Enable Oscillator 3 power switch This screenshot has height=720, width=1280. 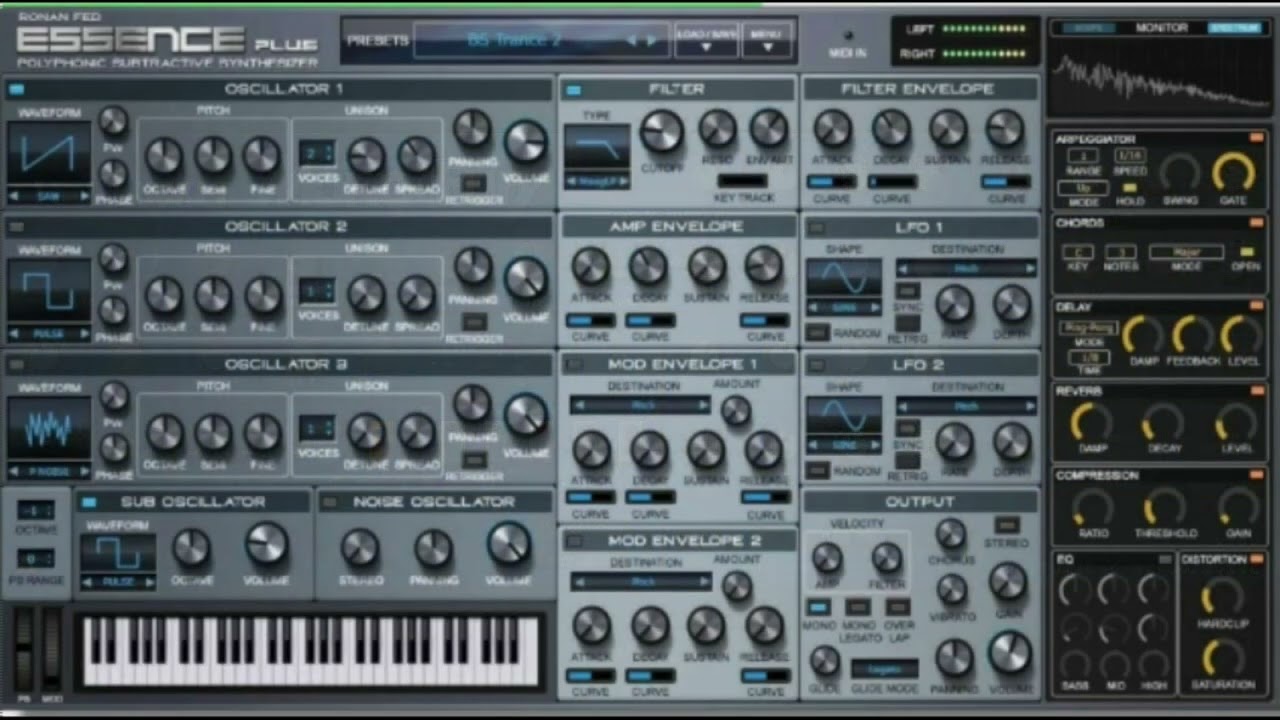pos(16,365)
